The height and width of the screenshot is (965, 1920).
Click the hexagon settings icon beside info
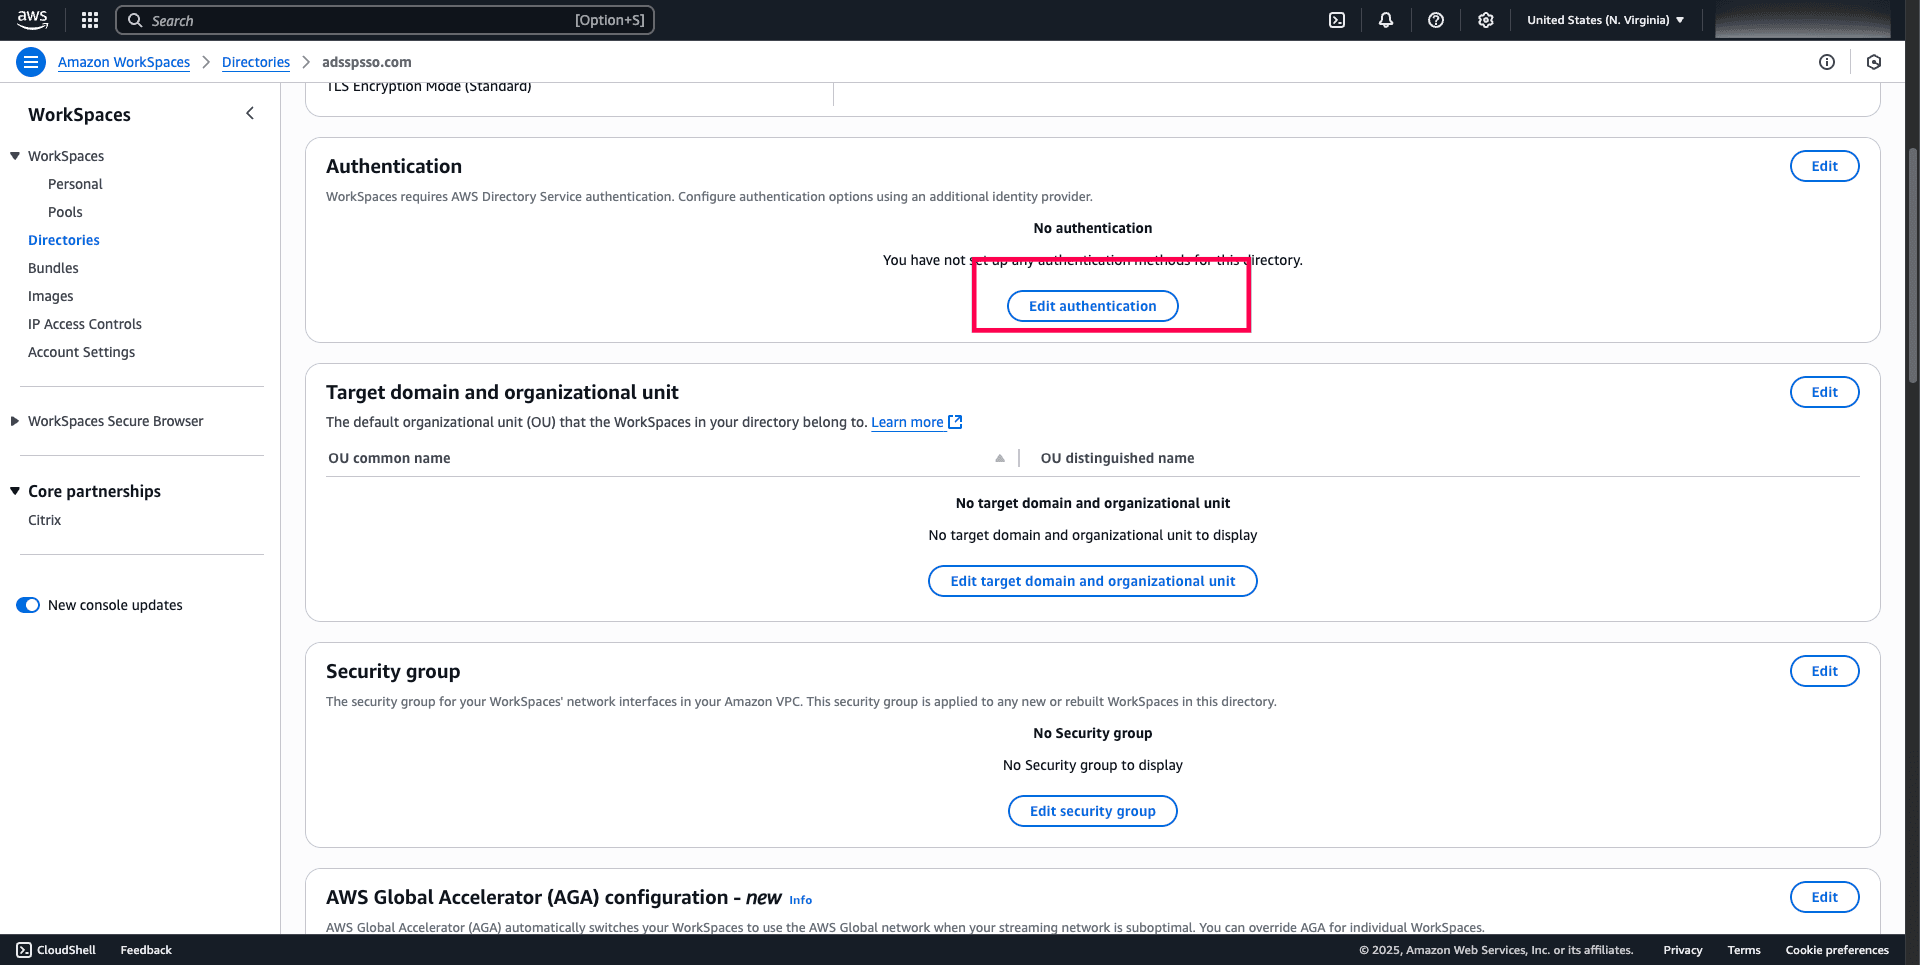coord(1874,62)
